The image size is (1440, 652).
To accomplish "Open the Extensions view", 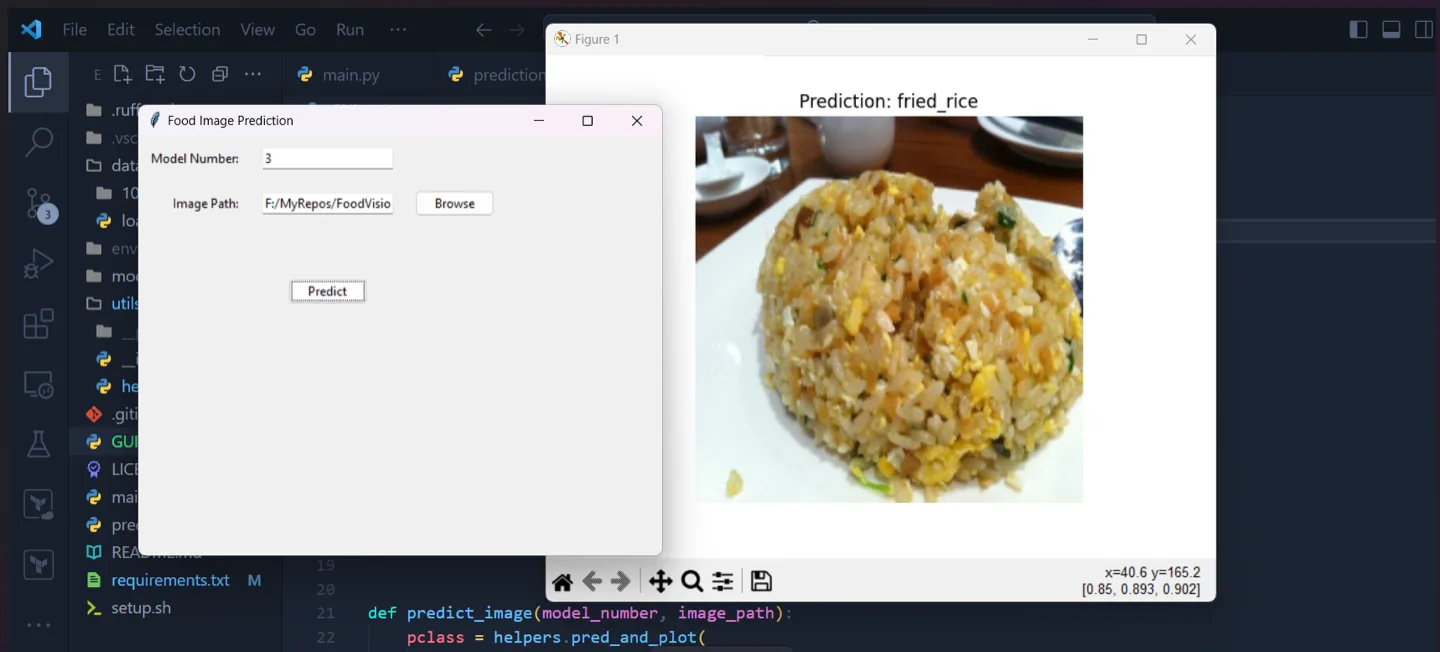I will point(38,324).
